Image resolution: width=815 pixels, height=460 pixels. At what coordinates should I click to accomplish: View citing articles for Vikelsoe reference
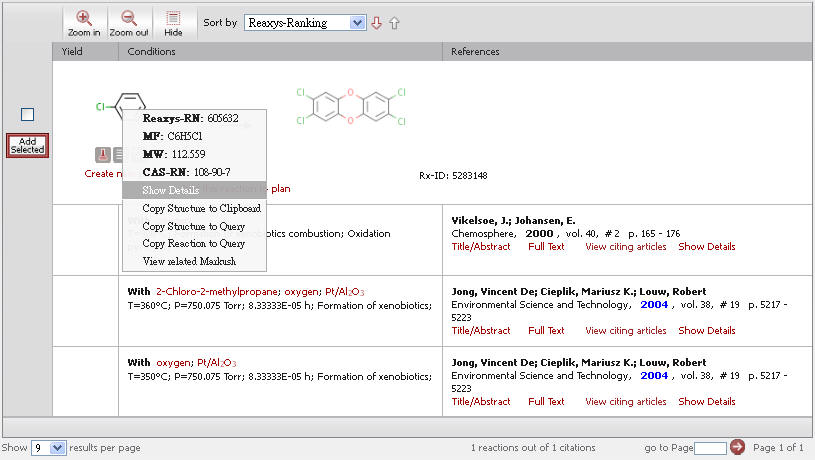[x=625, y=246]
